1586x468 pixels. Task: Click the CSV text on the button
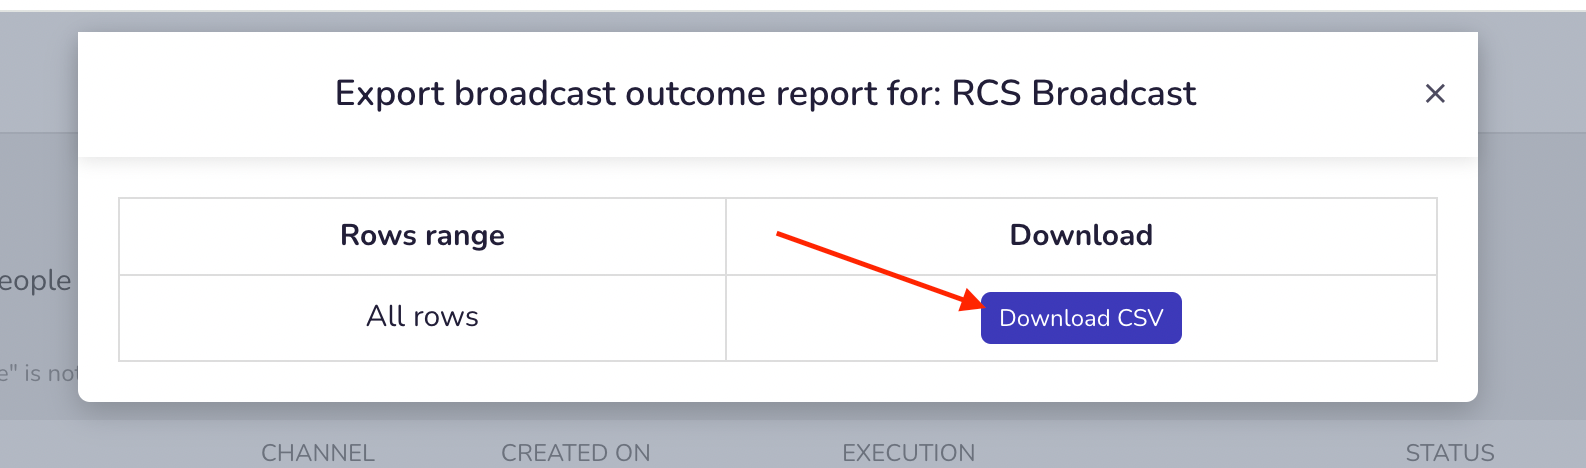pyautogui.click(x=1140, y=318)
